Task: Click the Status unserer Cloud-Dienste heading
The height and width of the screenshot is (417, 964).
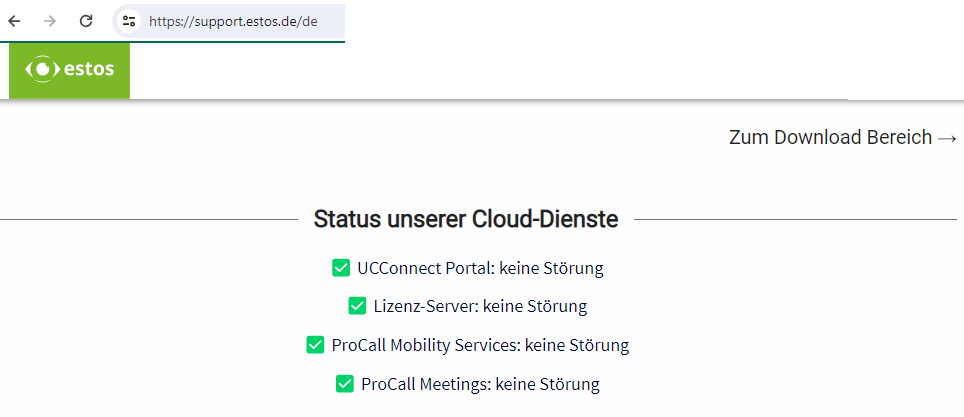Action: click(x=465, y=219)
